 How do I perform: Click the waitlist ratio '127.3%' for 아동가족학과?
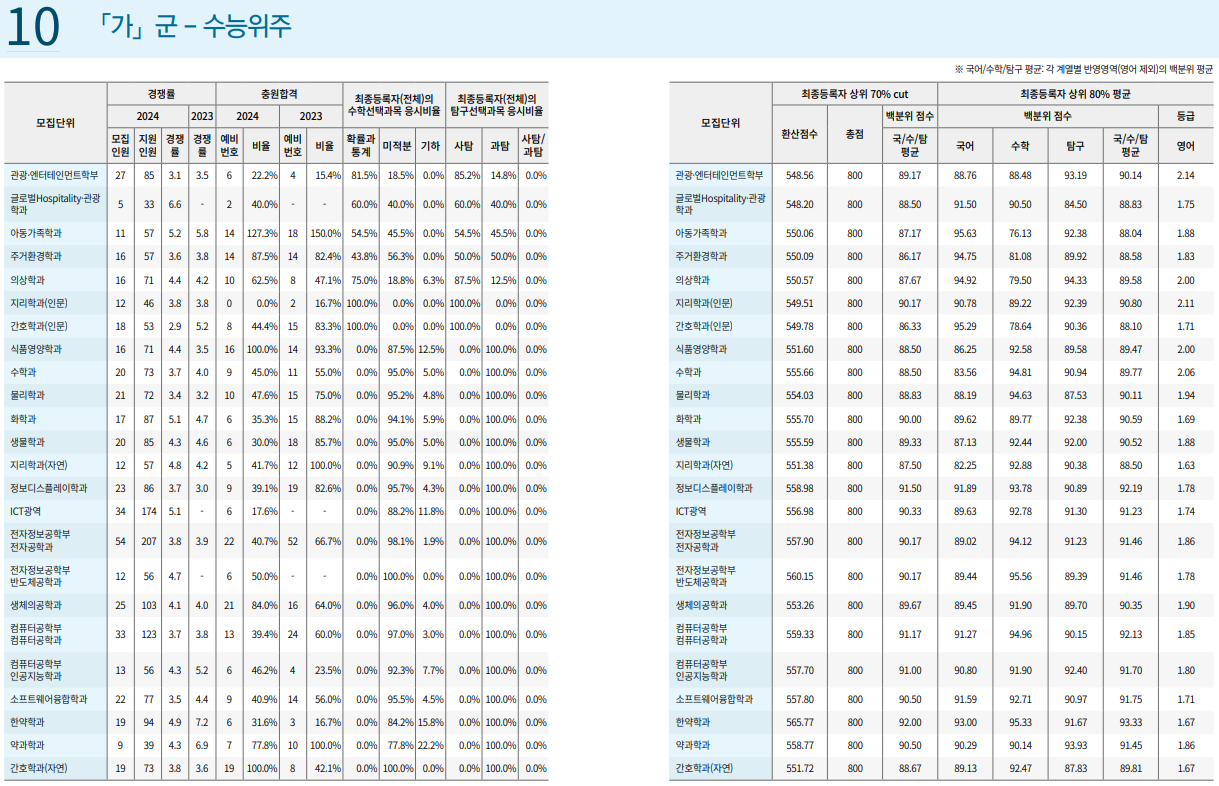point(263,233)
